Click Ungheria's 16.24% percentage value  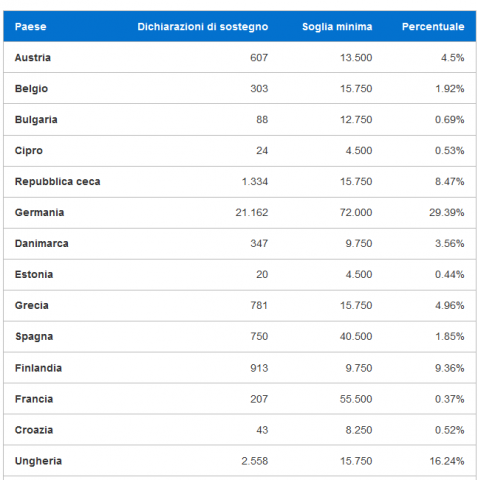447,461
